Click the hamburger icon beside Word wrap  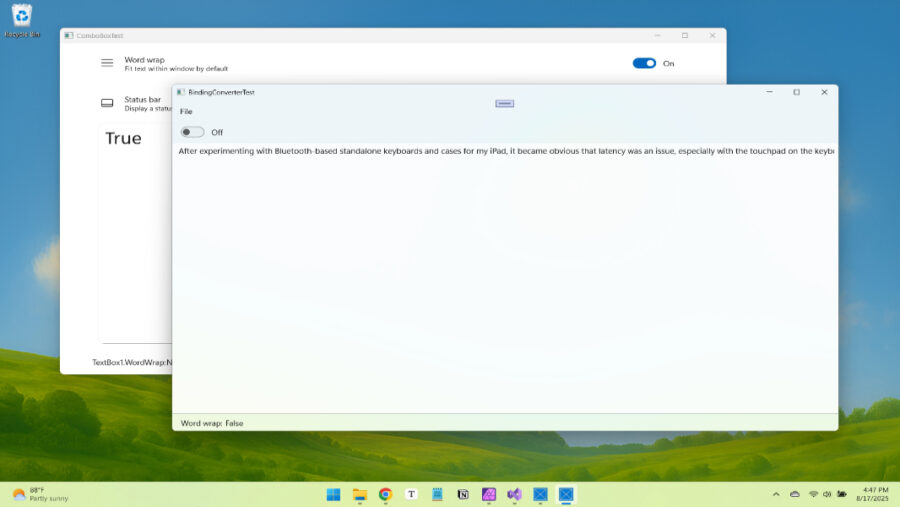click(107, 63)
